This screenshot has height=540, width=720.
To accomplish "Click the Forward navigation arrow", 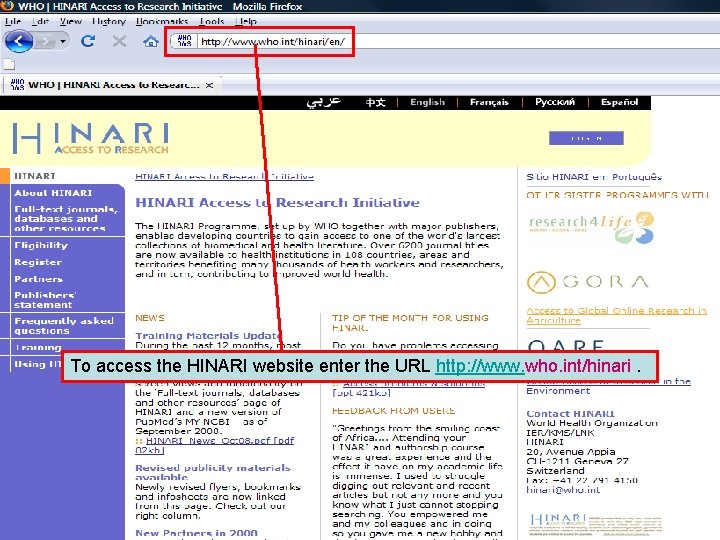I will click(45, 42).
